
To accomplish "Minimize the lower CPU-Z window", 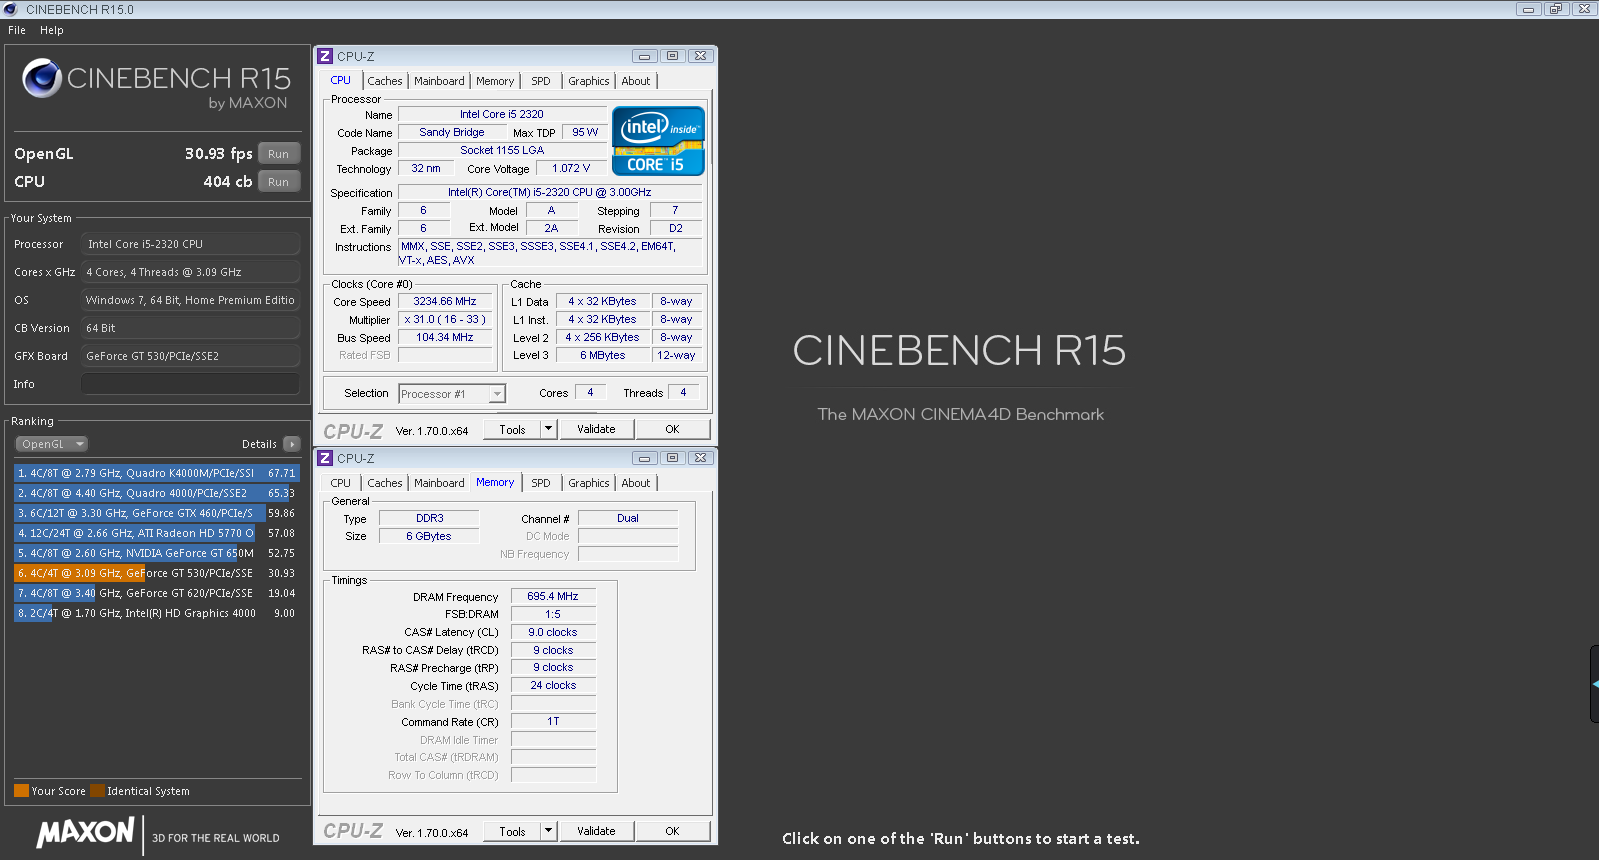I will click(x=645, y=458).
